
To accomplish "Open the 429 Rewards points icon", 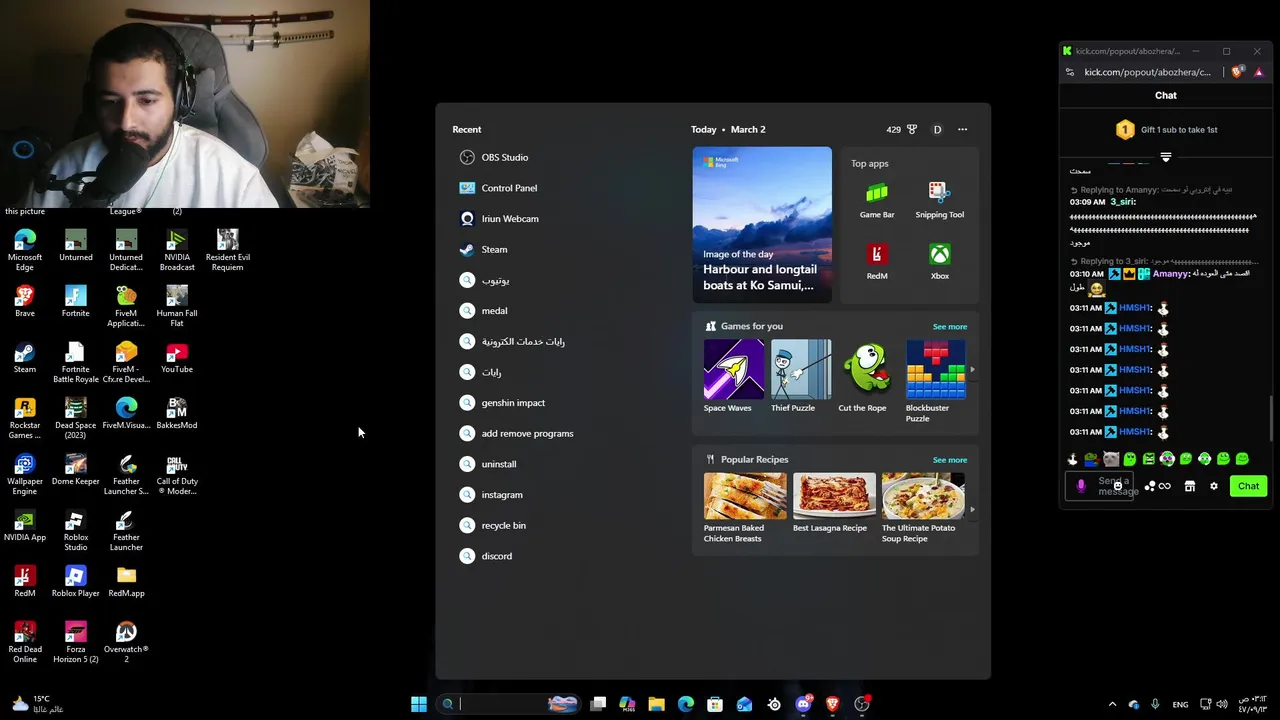I will (x=901, y=129).
